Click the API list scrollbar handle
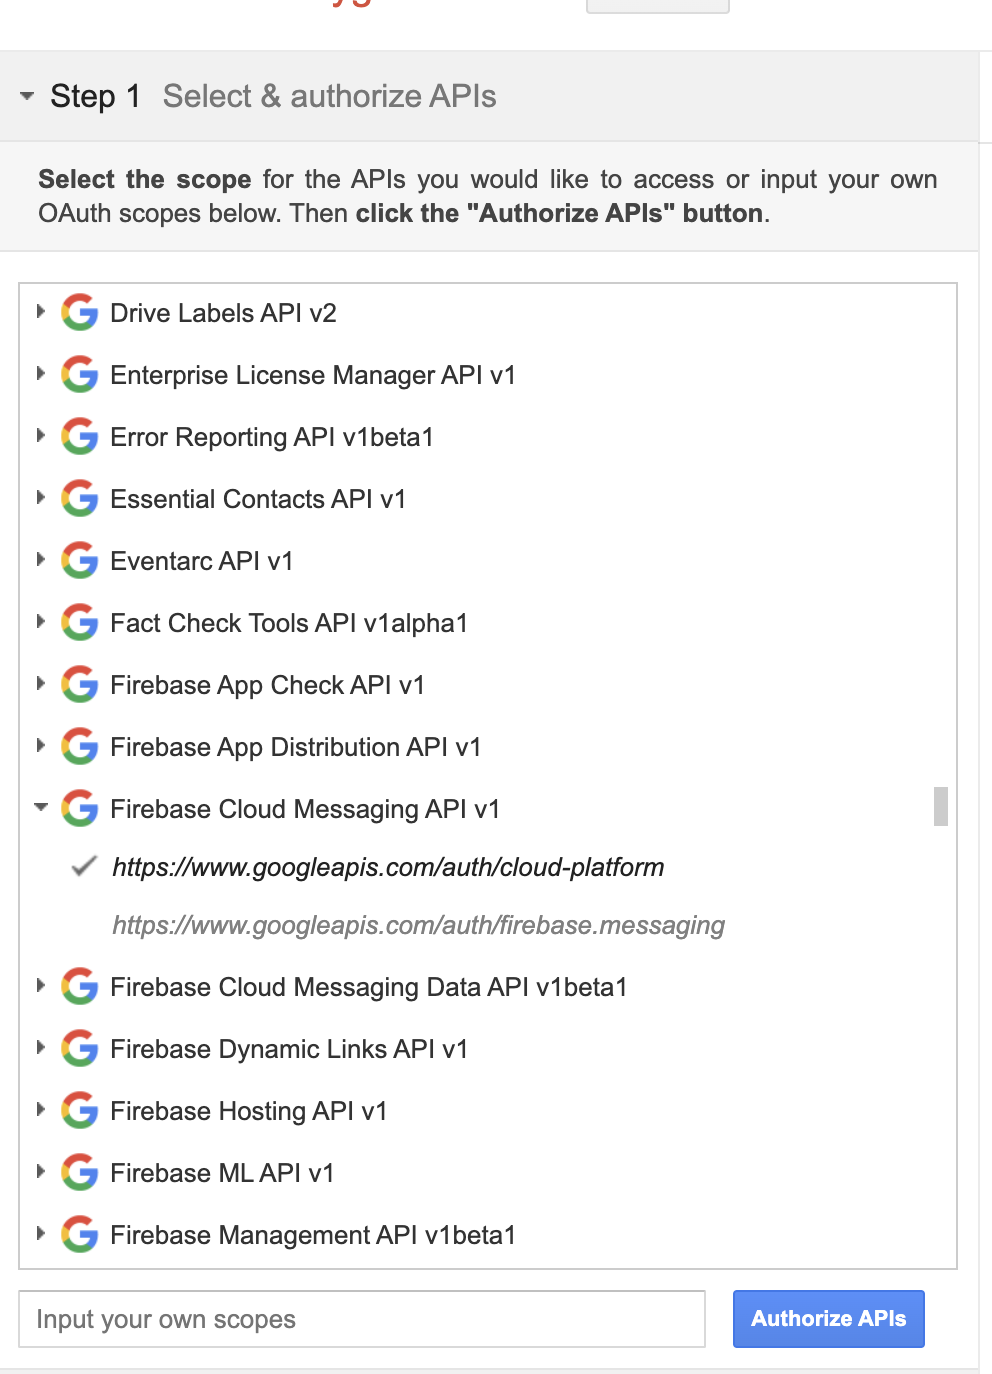The width and height of the screenshot is (992, 1374). click(939, 805)
